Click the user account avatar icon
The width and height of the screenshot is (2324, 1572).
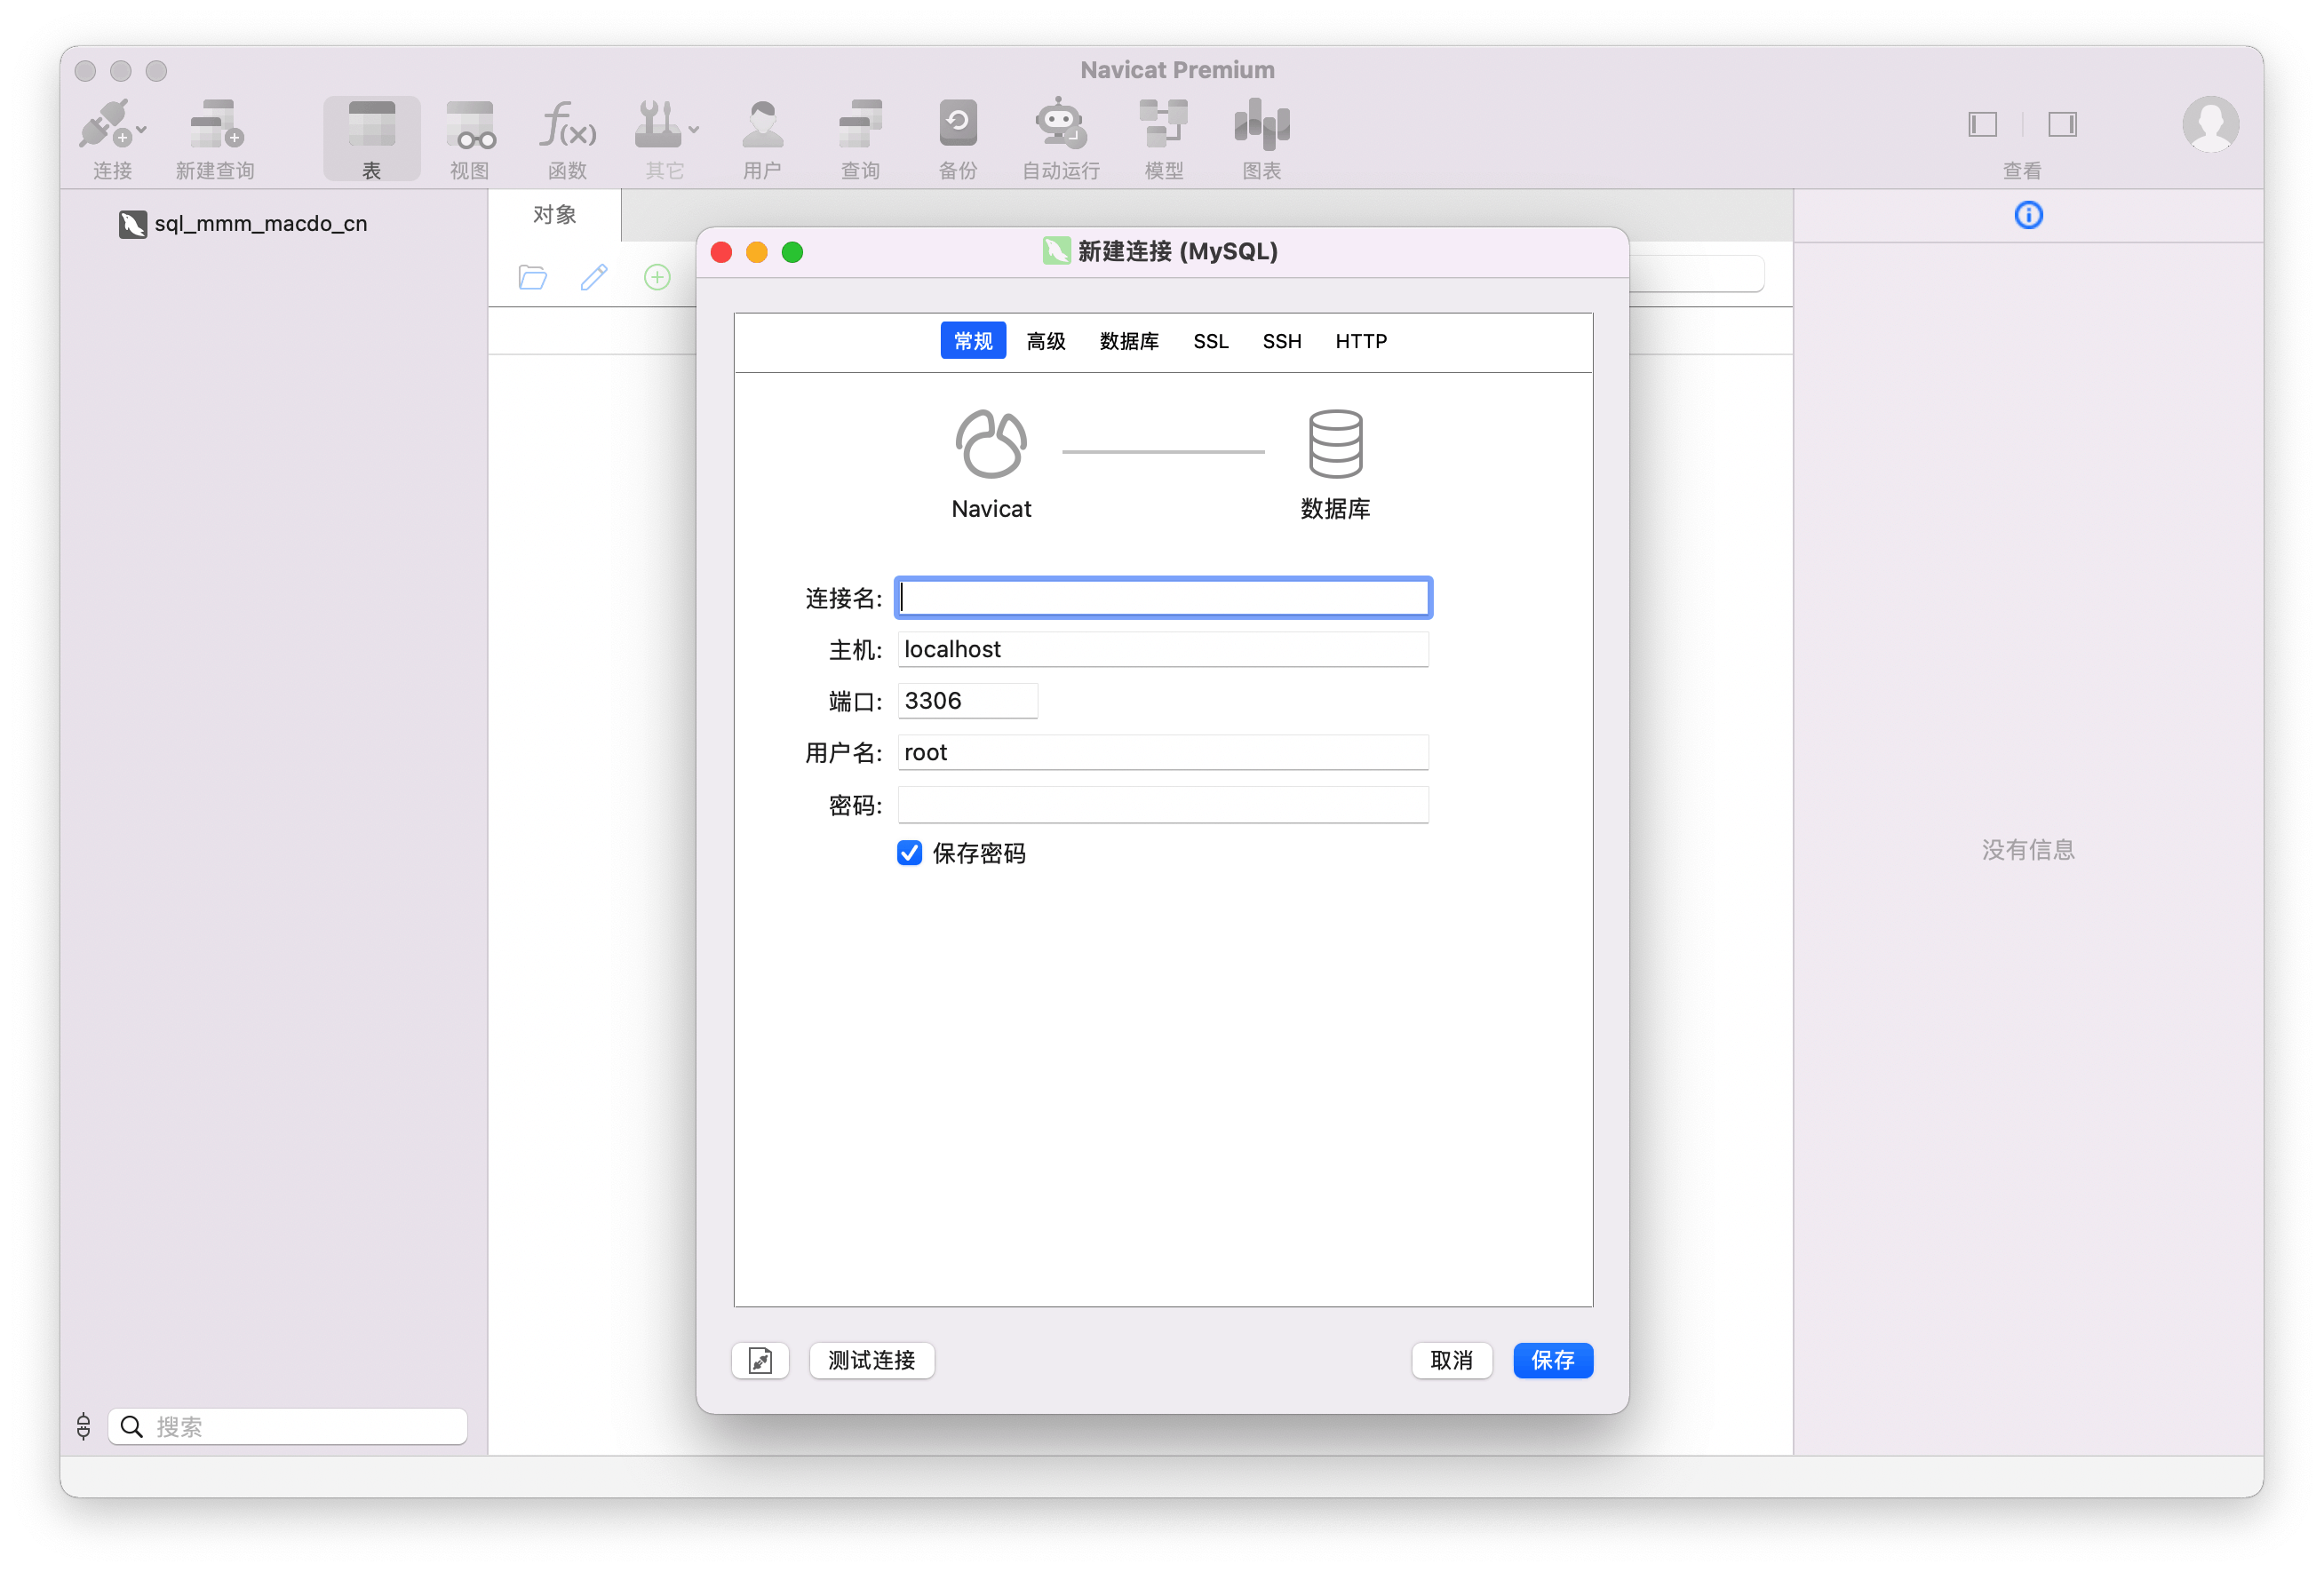(x=2210, y=124)
